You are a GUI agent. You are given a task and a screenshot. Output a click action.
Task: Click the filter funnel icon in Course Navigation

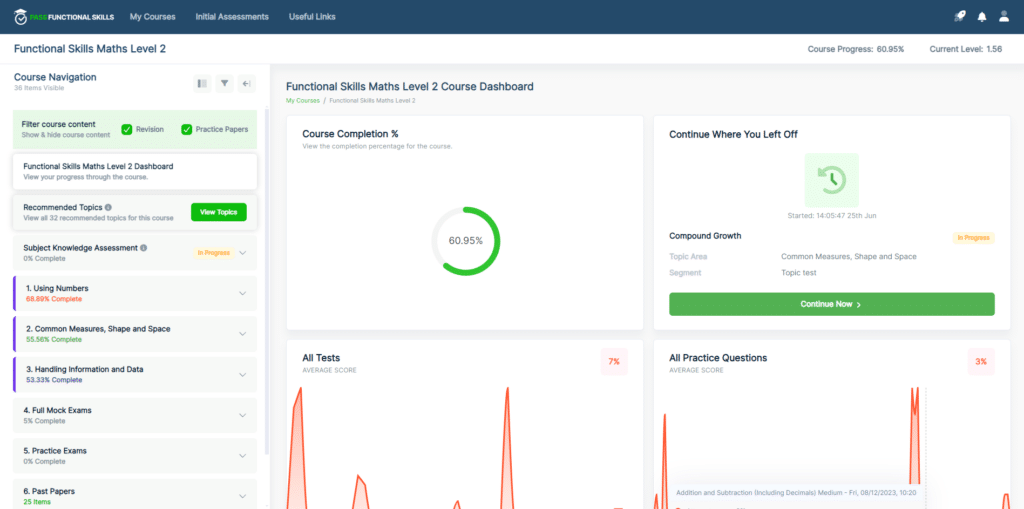[x=225, y=84]
